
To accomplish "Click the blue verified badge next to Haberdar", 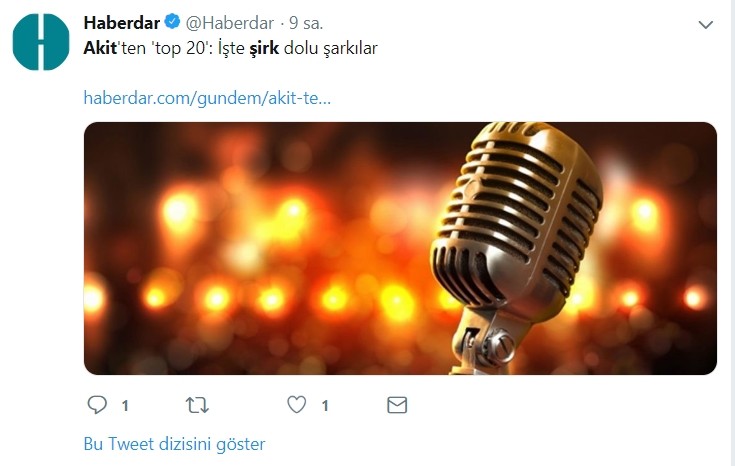I will pyautogui.click(x=172, y=22).
